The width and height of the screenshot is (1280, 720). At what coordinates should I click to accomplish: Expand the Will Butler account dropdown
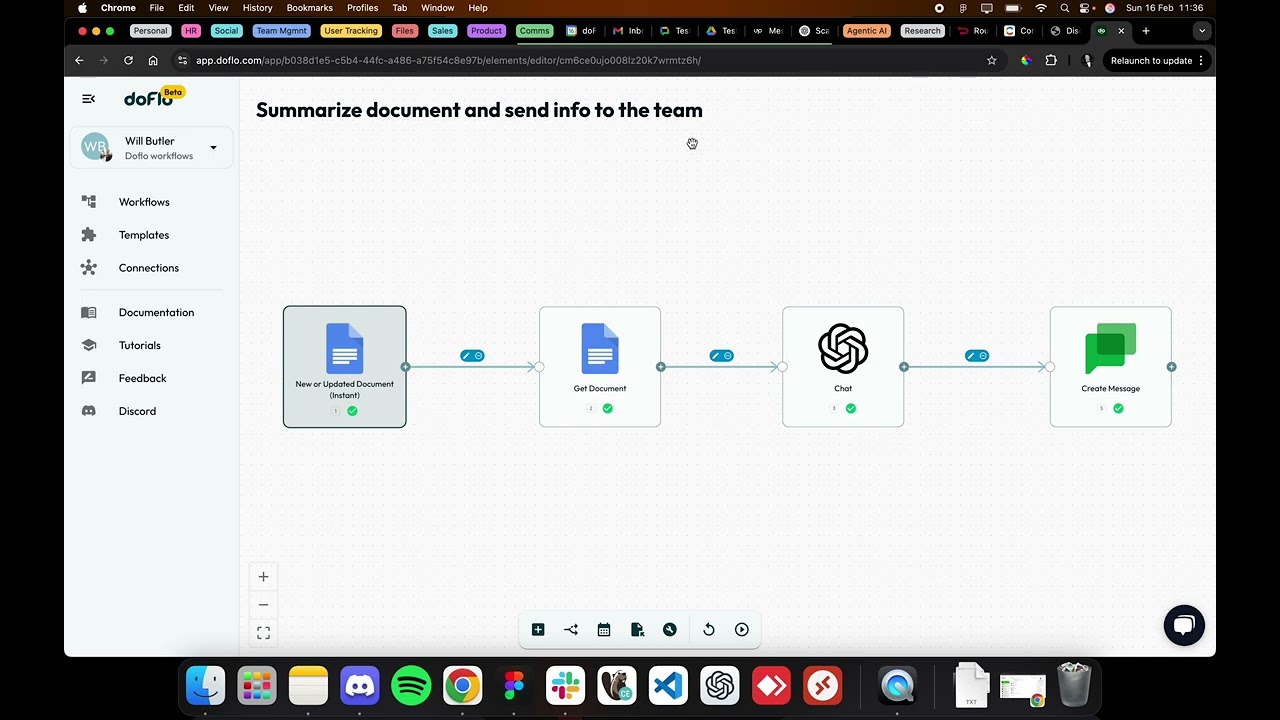(x=213, y=148)
